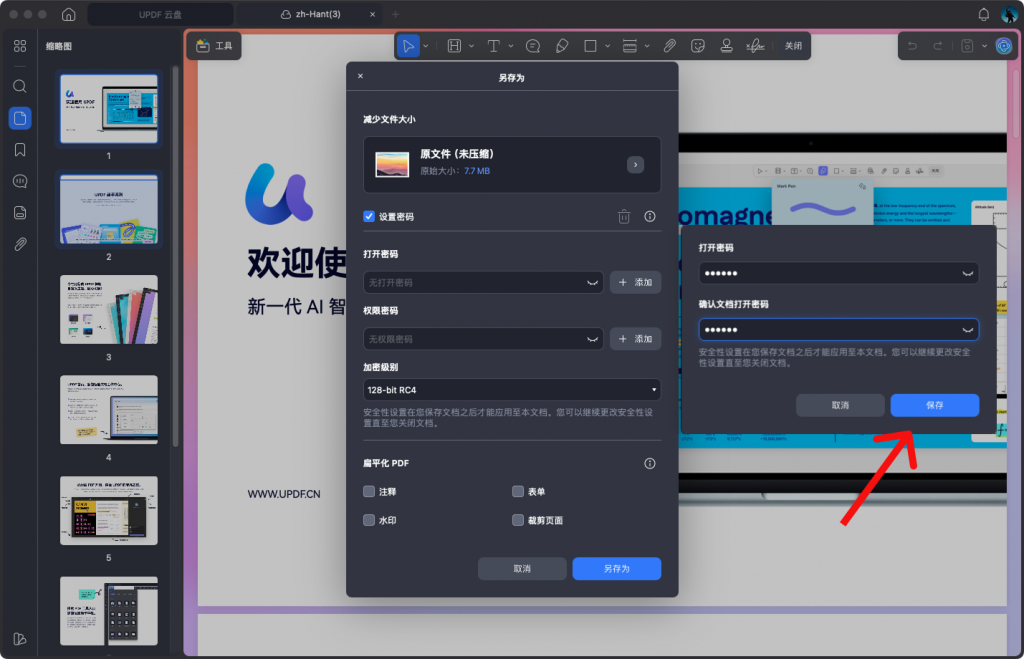The height and width of the screenshot is (659, 1024).
Task: Click the save icon at top right
Action: (x=967, y=46)
